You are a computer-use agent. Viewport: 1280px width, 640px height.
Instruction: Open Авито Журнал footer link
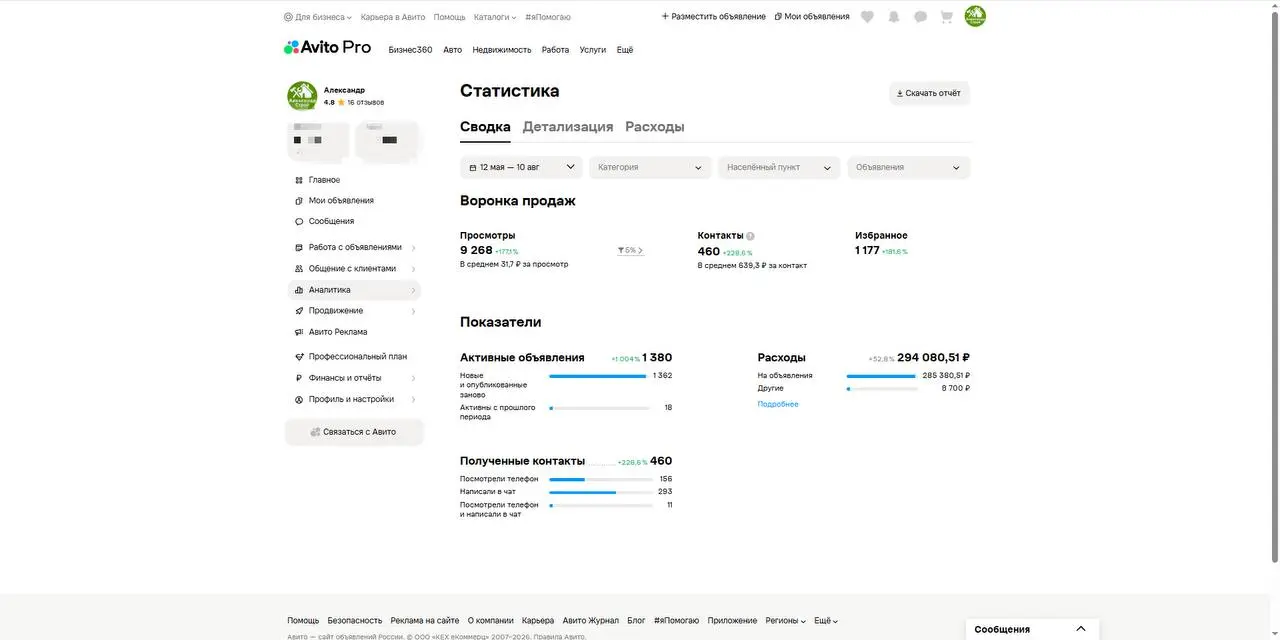coord(591,621)
